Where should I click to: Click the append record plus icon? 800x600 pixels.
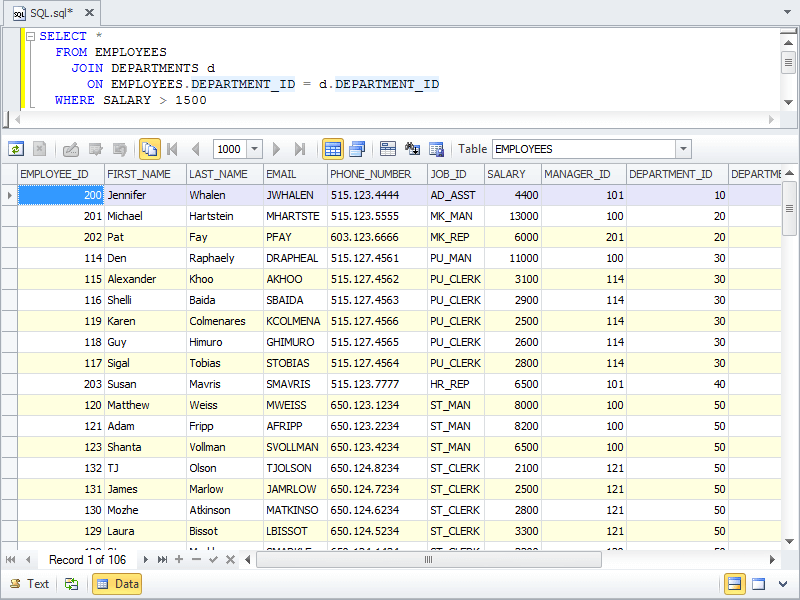[x=179, y=560]
